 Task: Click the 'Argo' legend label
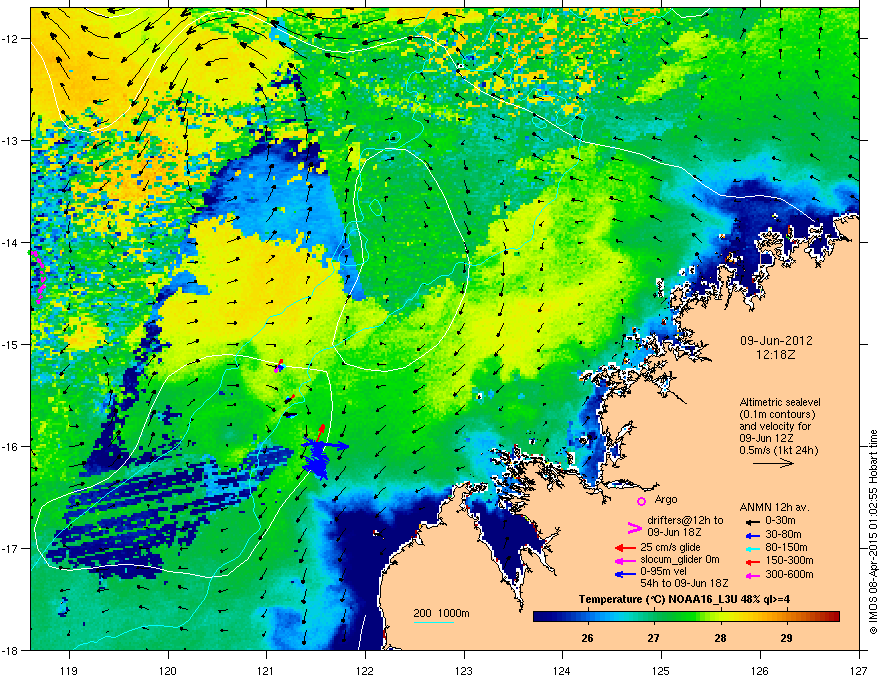click(666, 499)
